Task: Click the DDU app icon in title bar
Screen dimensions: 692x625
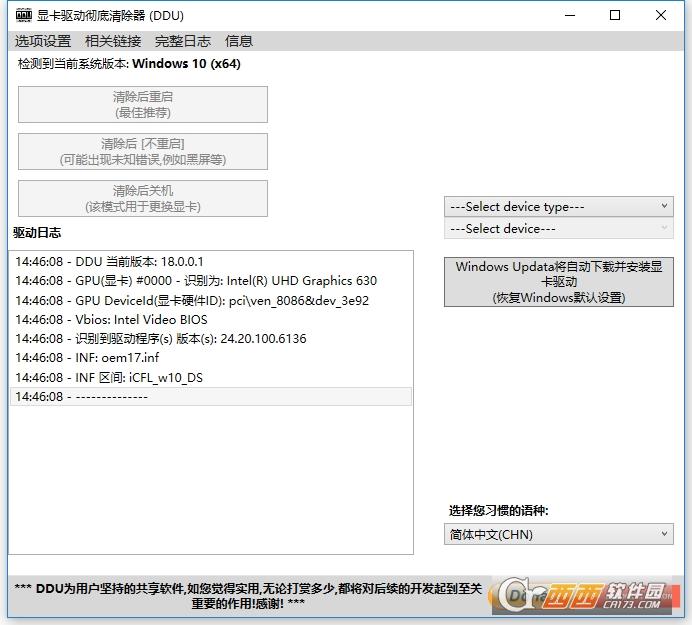Action: (23, 15)
